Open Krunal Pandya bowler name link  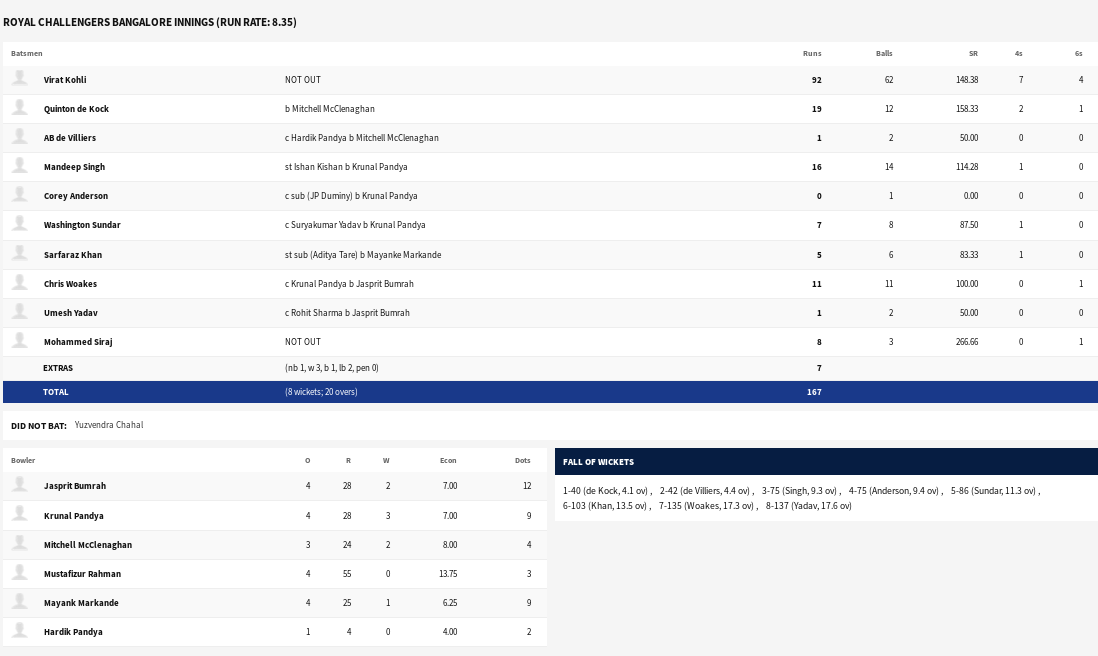(74, 516)
